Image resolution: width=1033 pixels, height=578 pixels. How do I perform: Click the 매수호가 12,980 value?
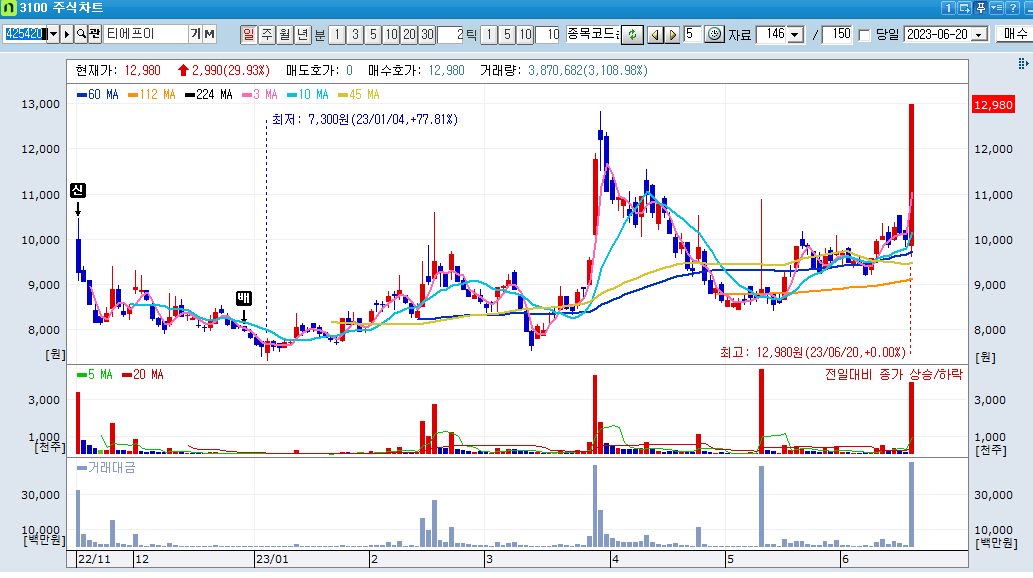447,71
